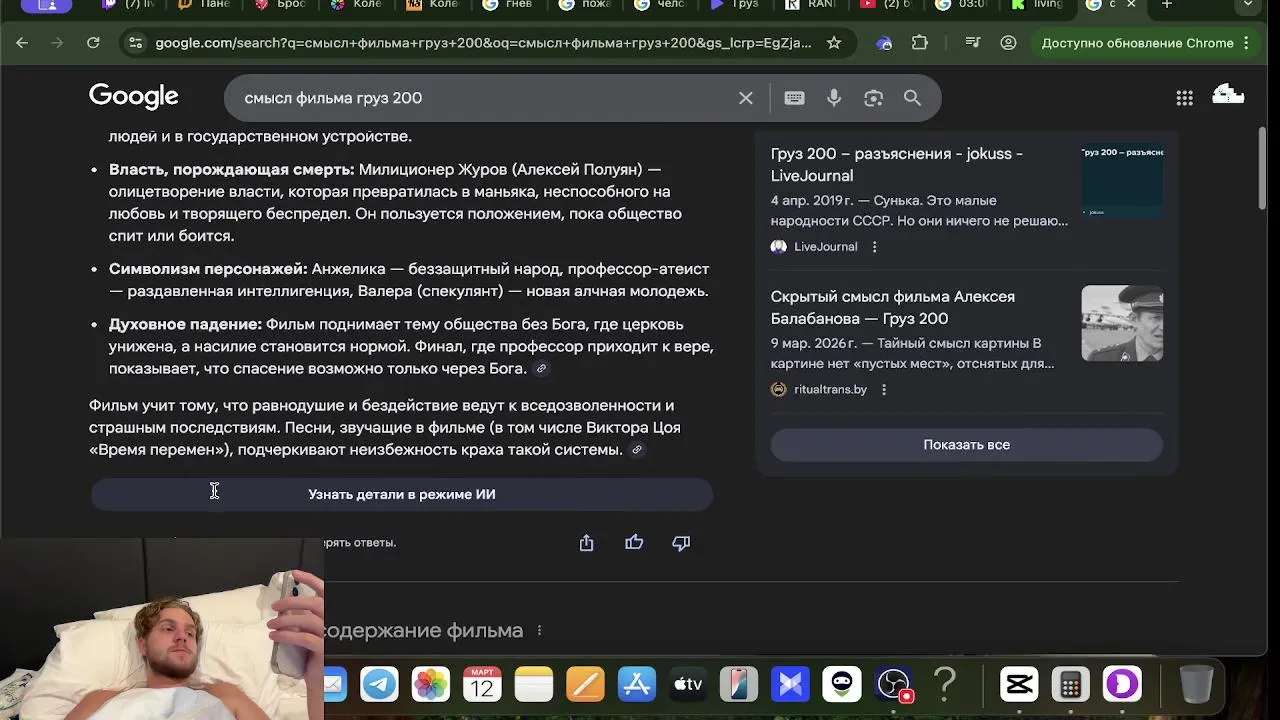The width and height of the screenshot is (1280, 720).
Task: Open the Google apps grid
Action: (x=1184, y=98)
